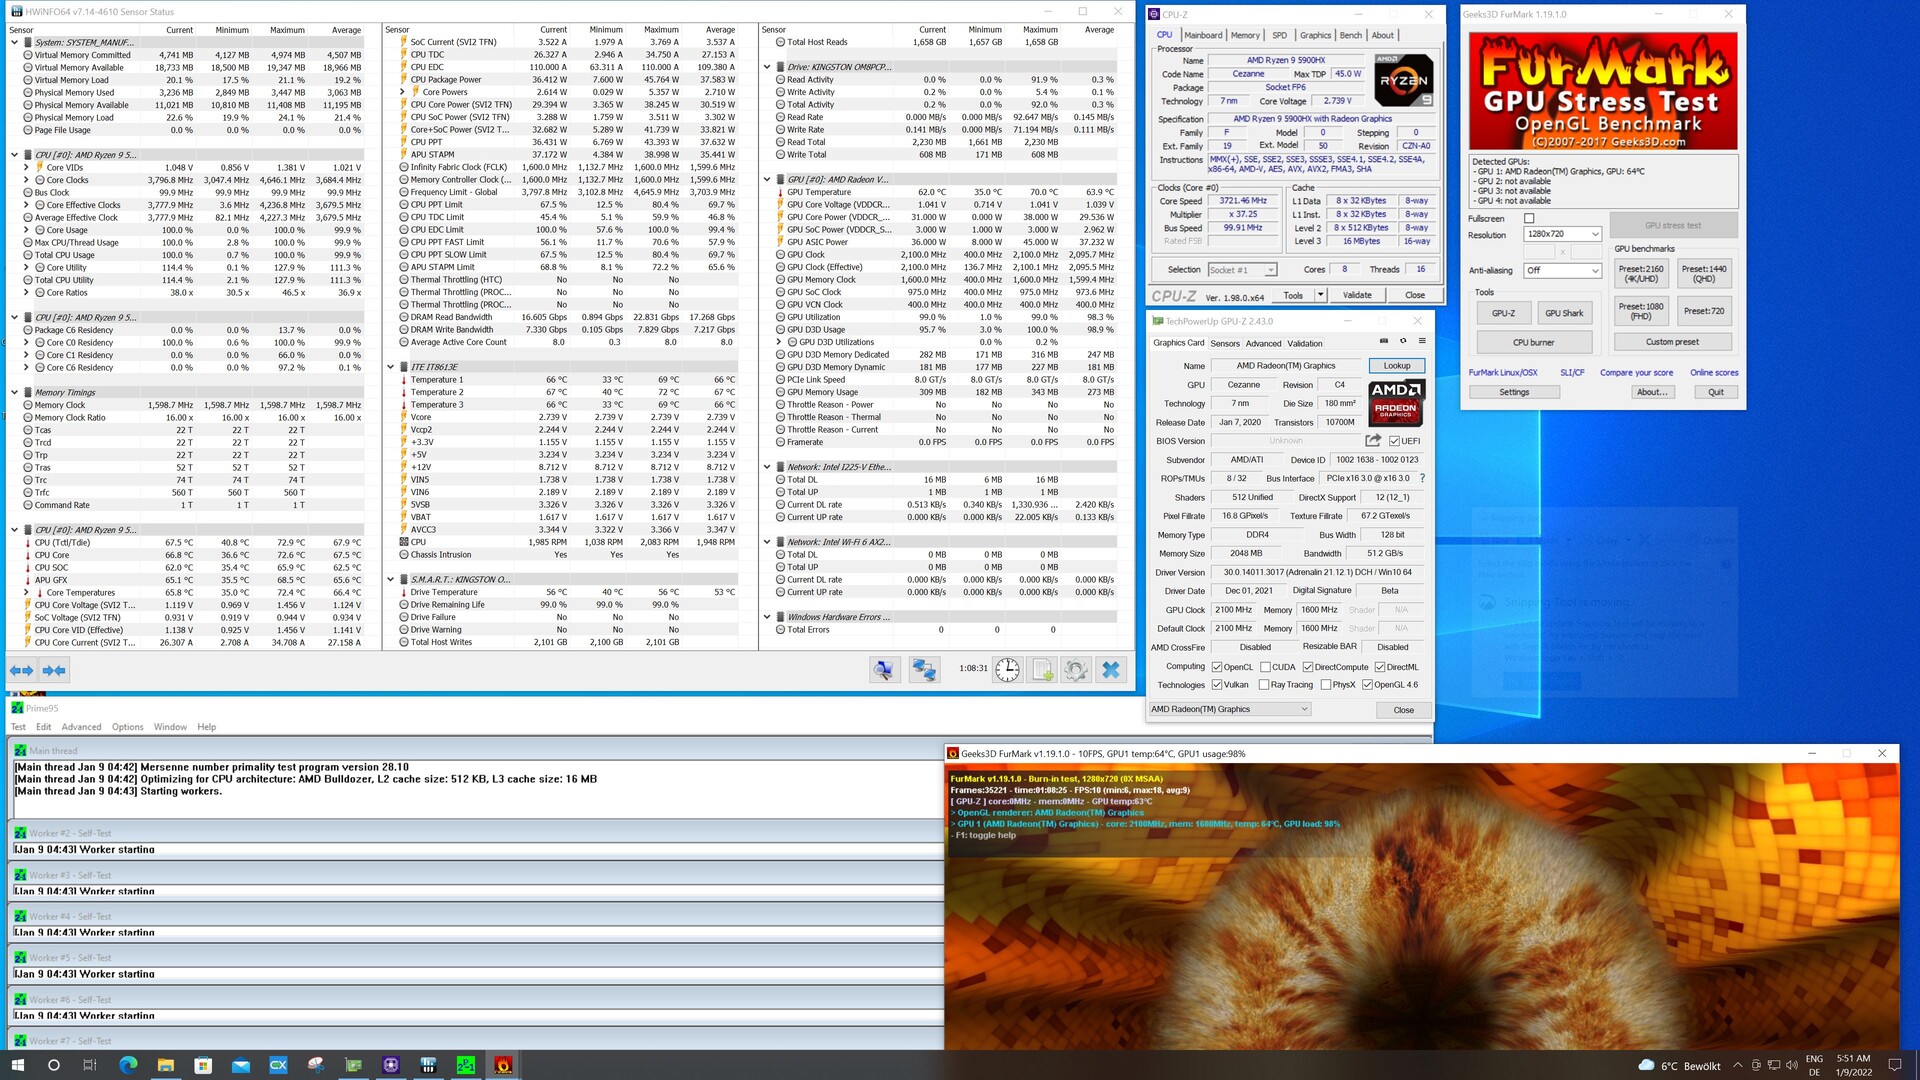Screen dimensions: 1920x1080
Task: Open Task View on taskbar
Action: click(89, 1065)
